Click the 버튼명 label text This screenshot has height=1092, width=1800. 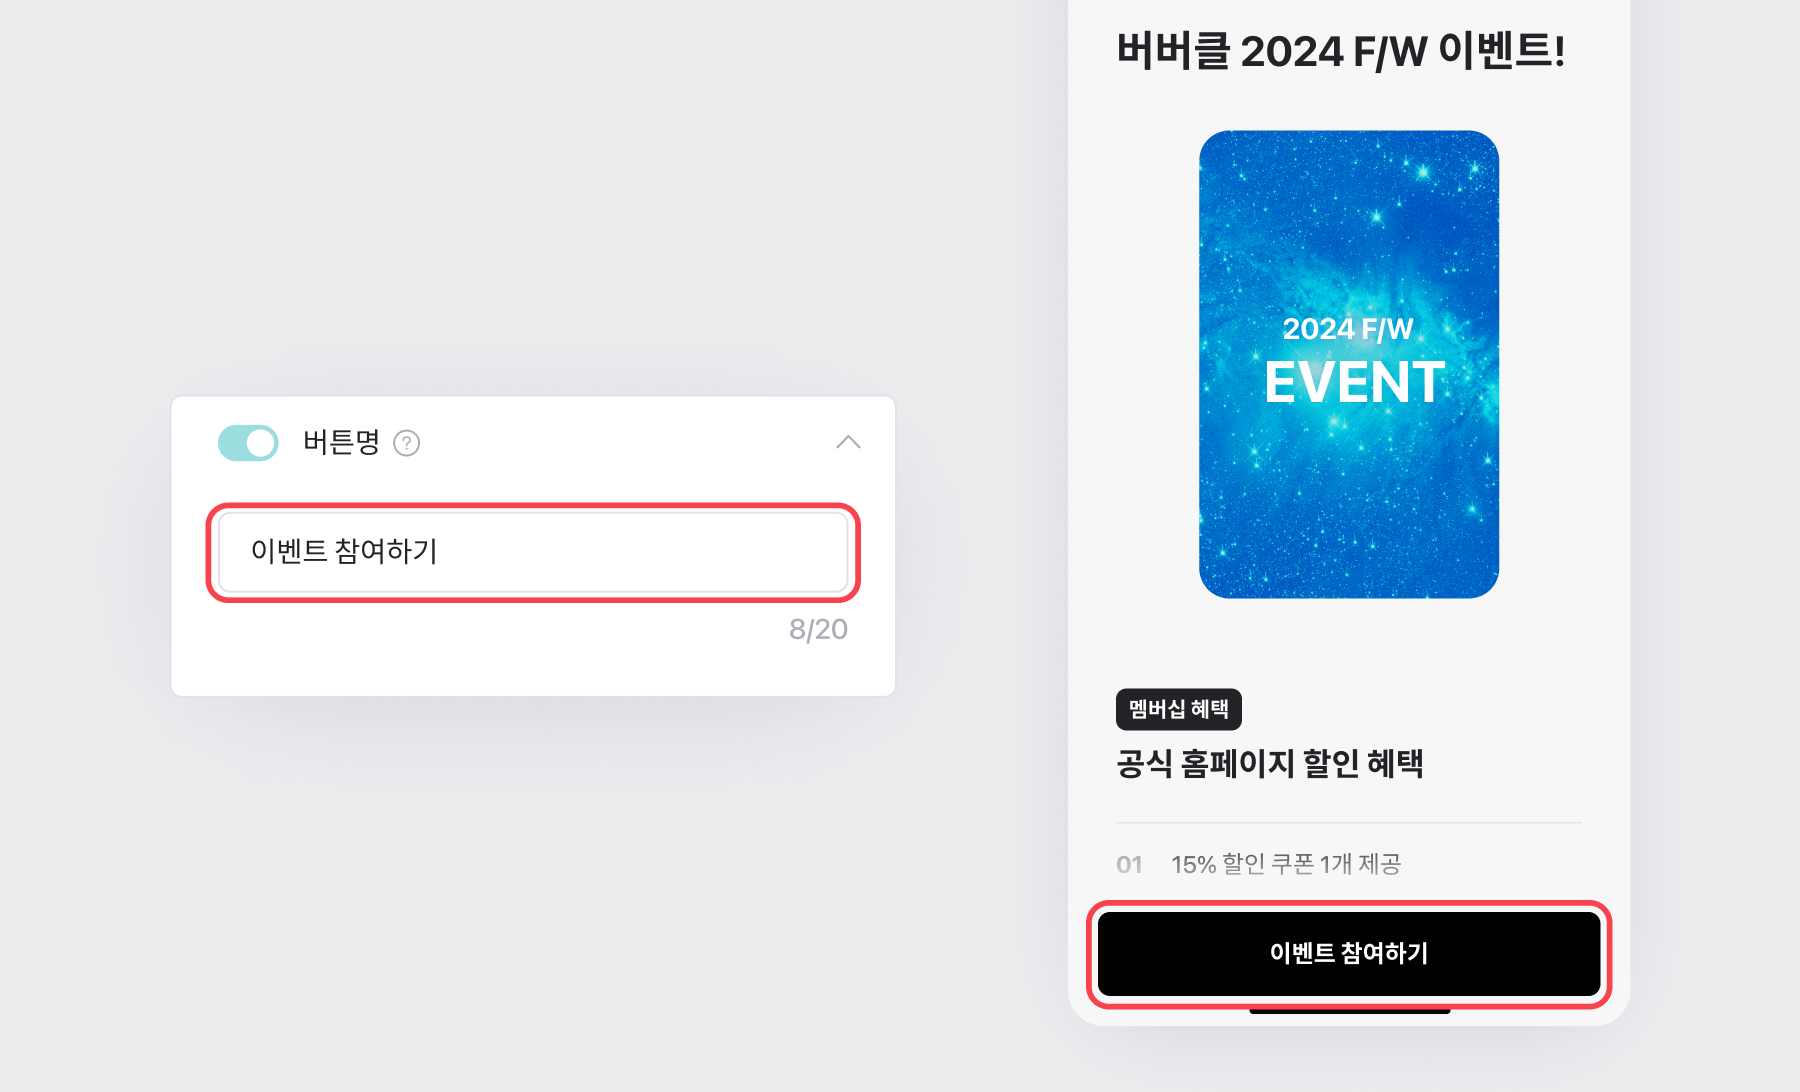pyautogui.click(x=341, y=442)
